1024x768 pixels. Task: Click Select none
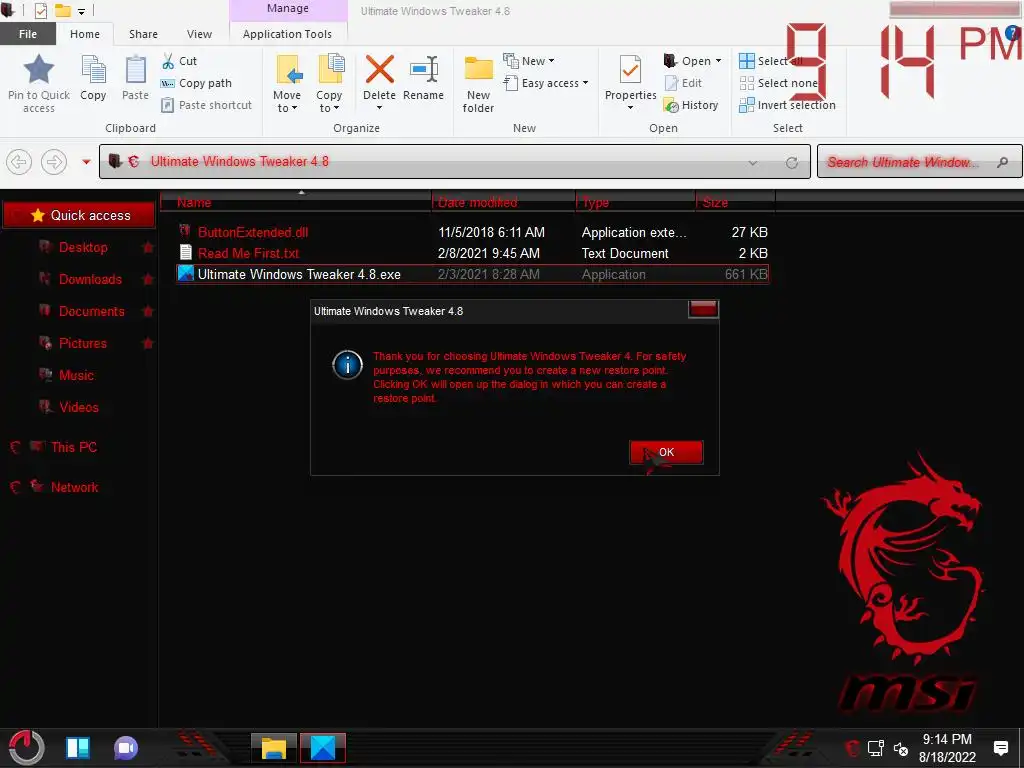click(778, 83)
